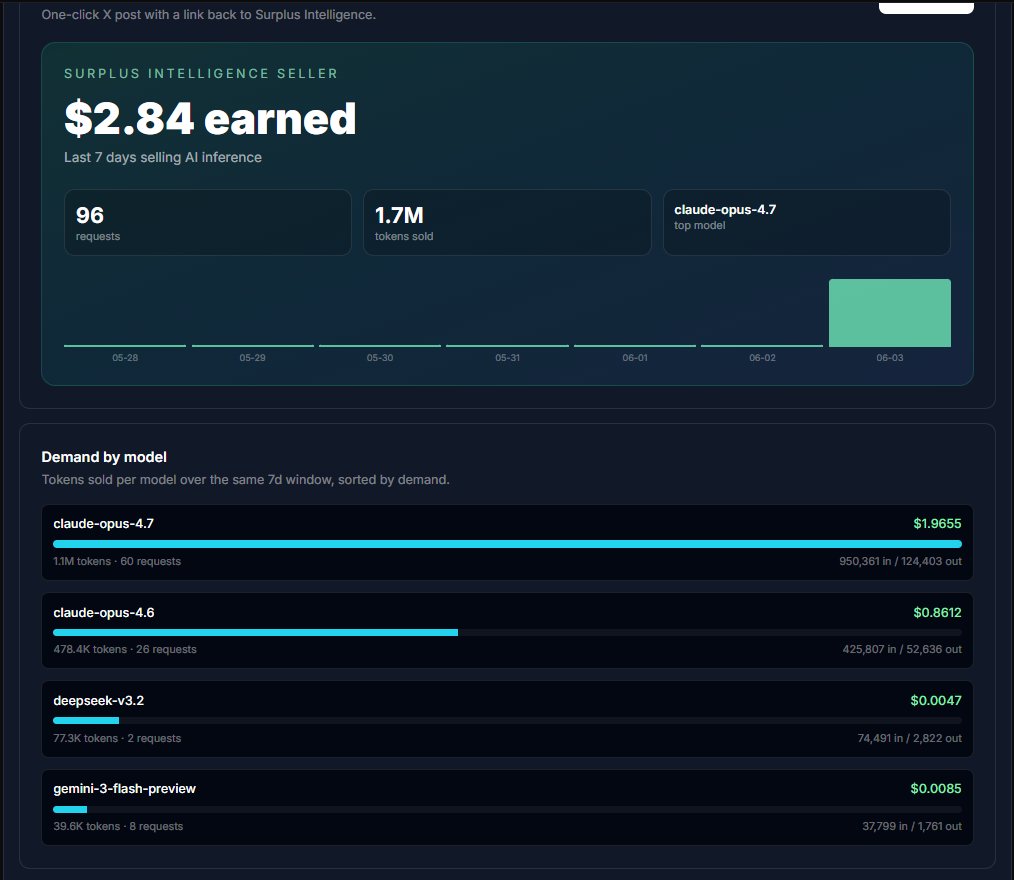This screenshot has width=1014, height=880.
Task: Click the claude-opus-4.7 row title
Action: pos(103,524)
